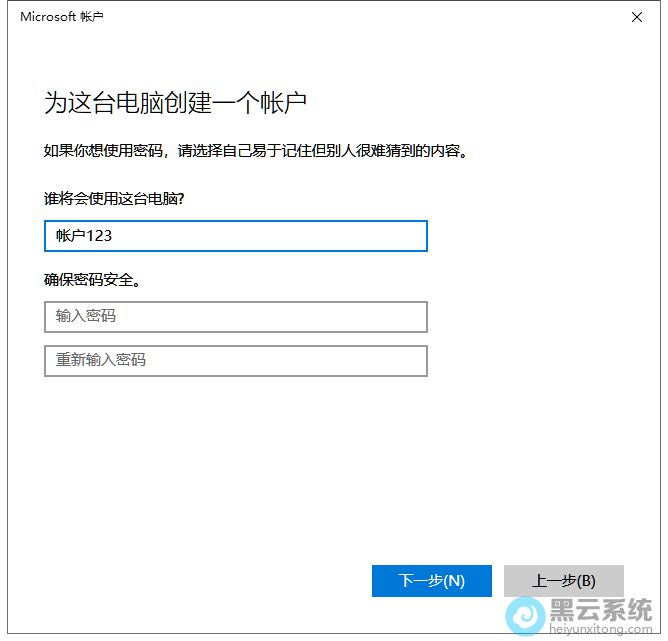
Task: Click the 输入密码 password field
Action: (235, 316)
